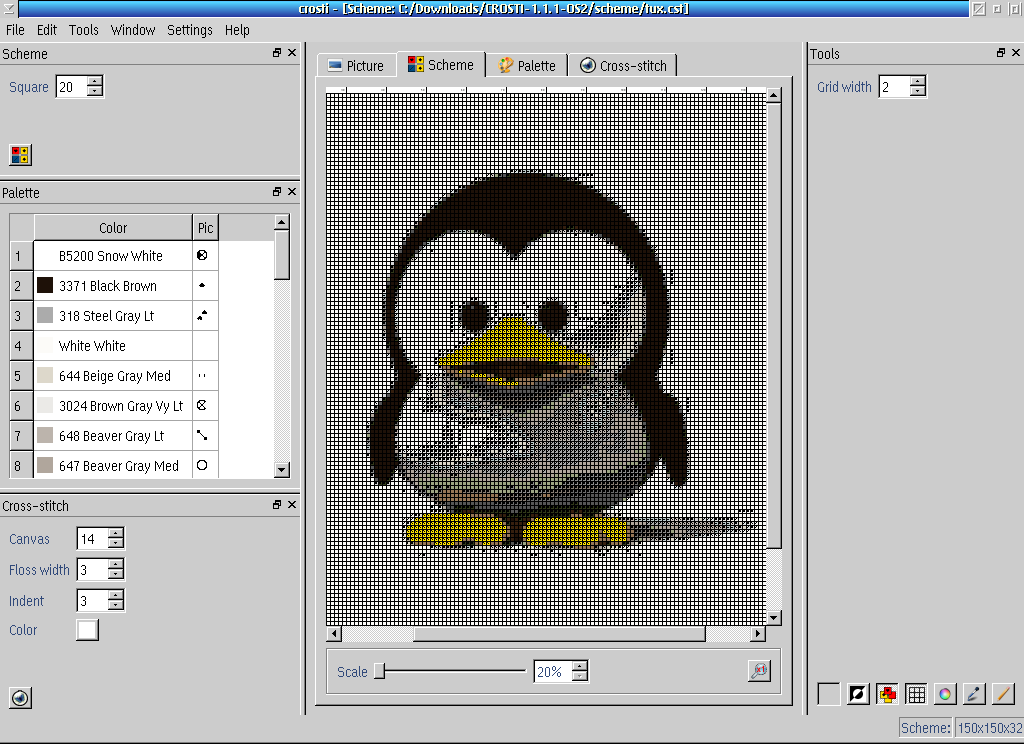Click the Square value input field
This screenshot has height=744, width=1024.
coord(72,86)
